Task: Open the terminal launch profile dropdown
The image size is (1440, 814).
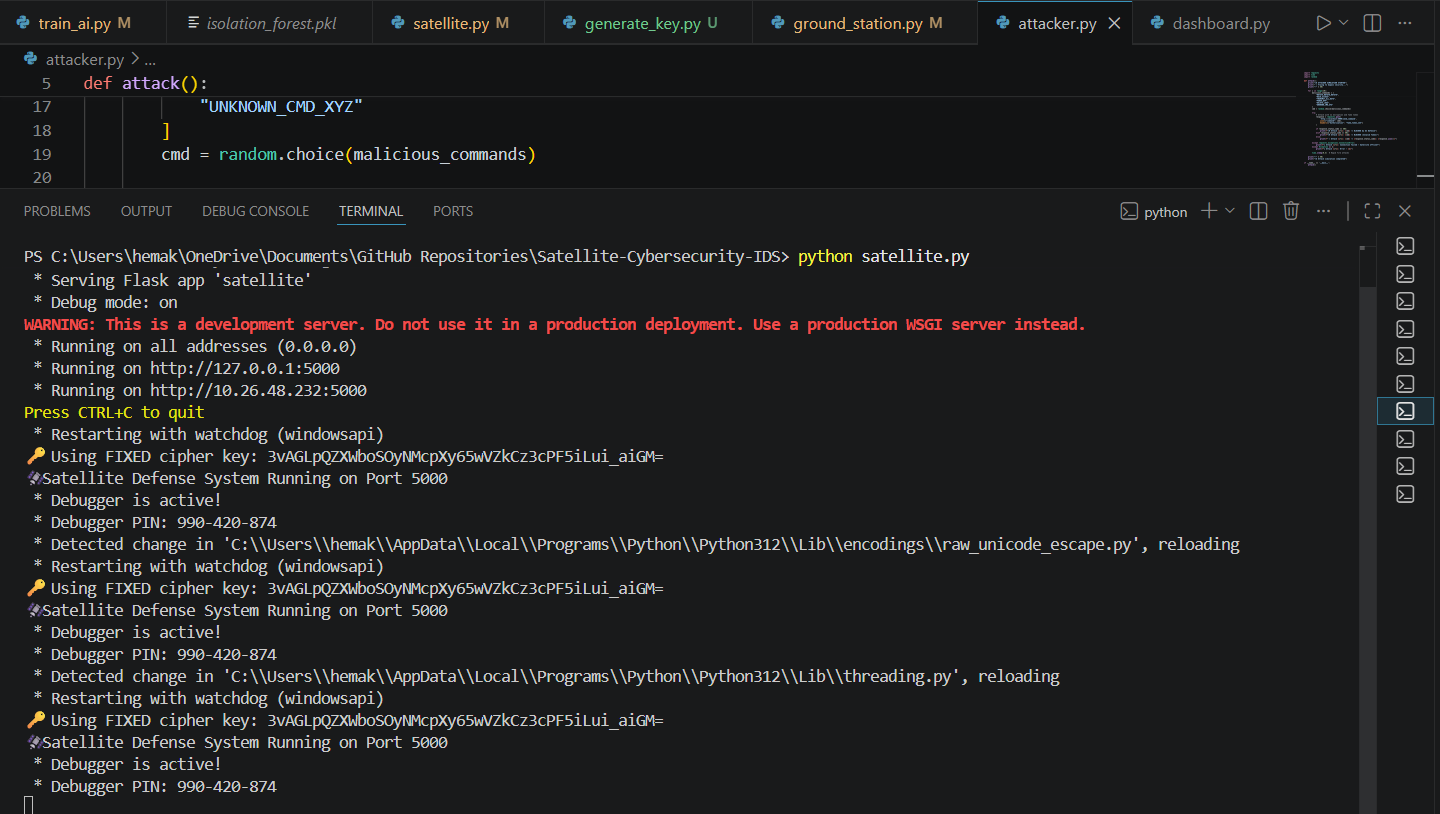Action: [x=1230, y=211]
